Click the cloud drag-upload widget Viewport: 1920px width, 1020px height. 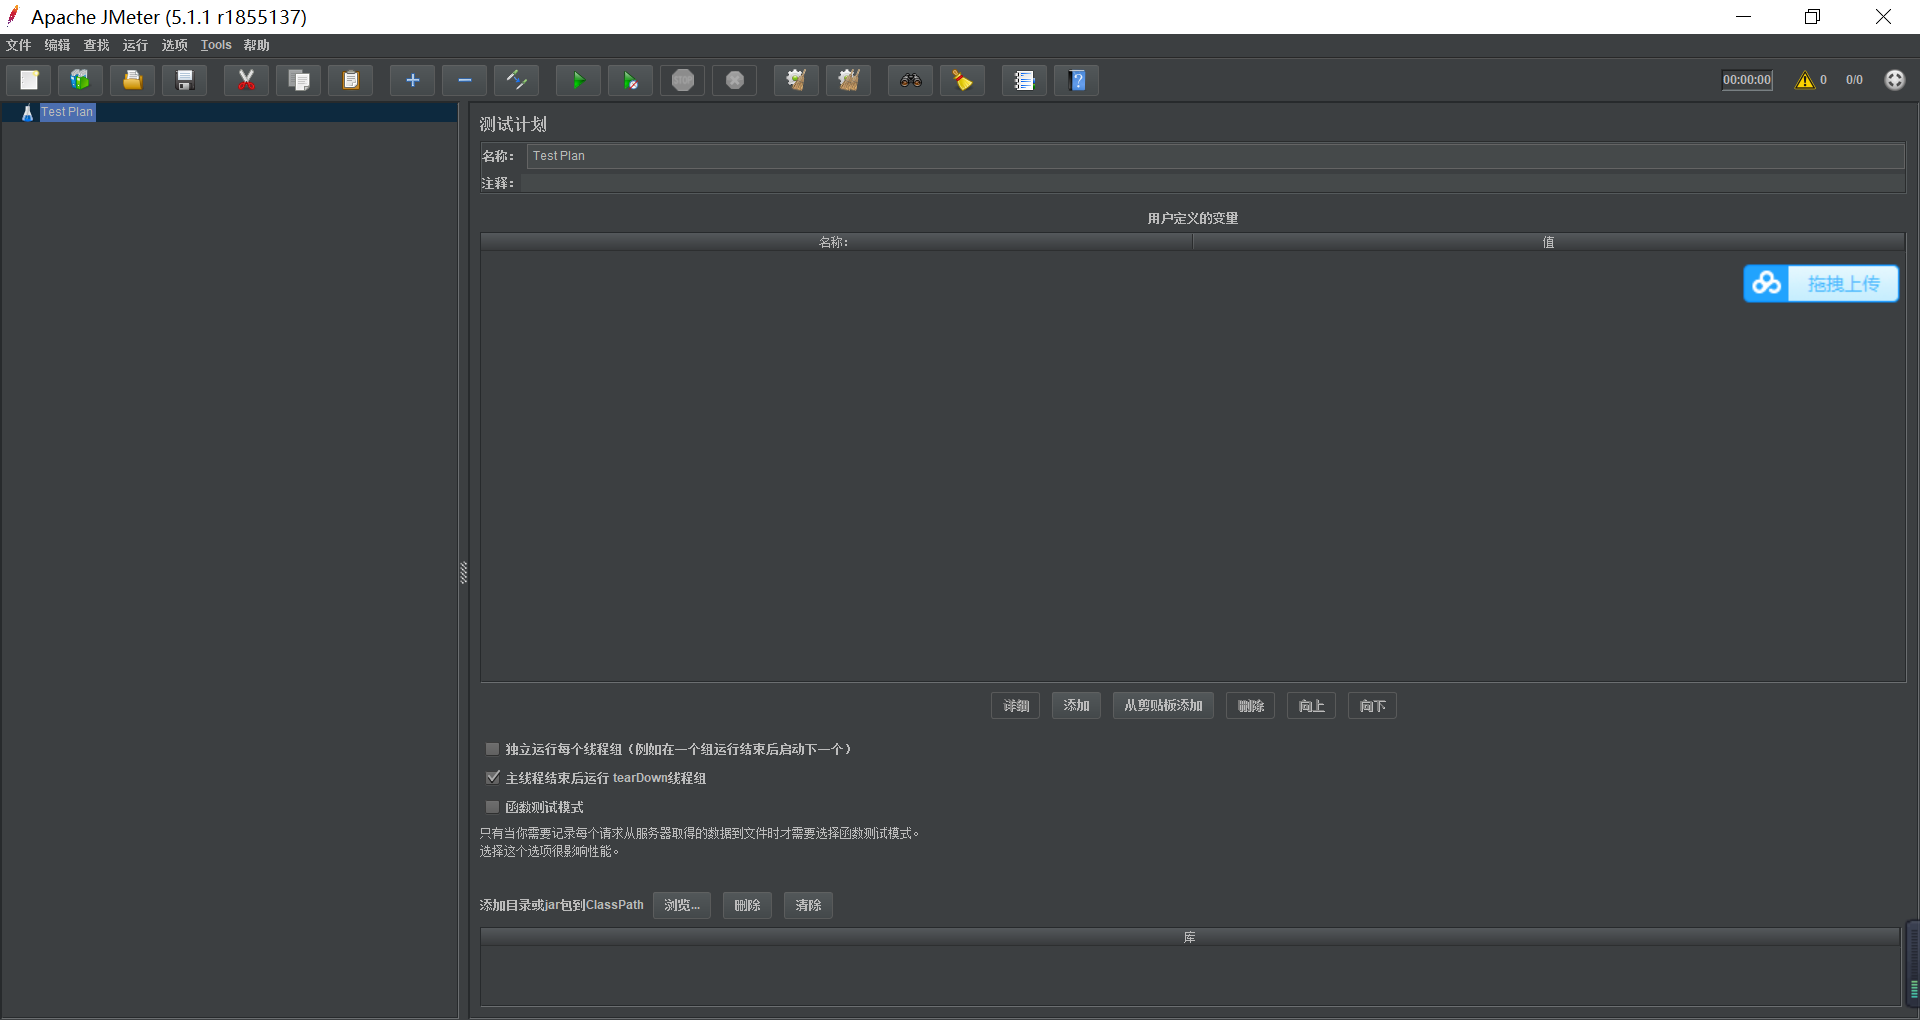[x=1821, y=284]
